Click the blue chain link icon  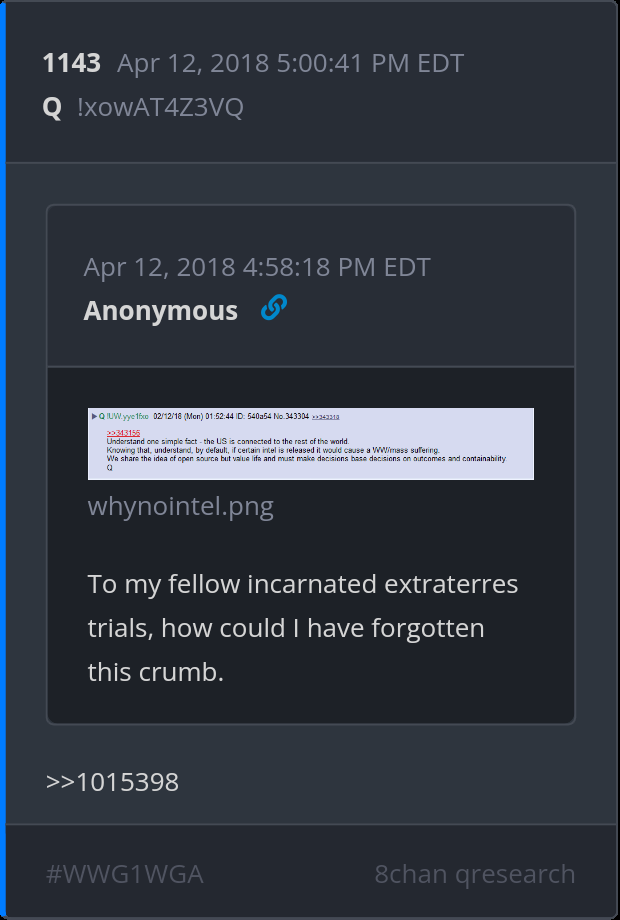(274, 307)
